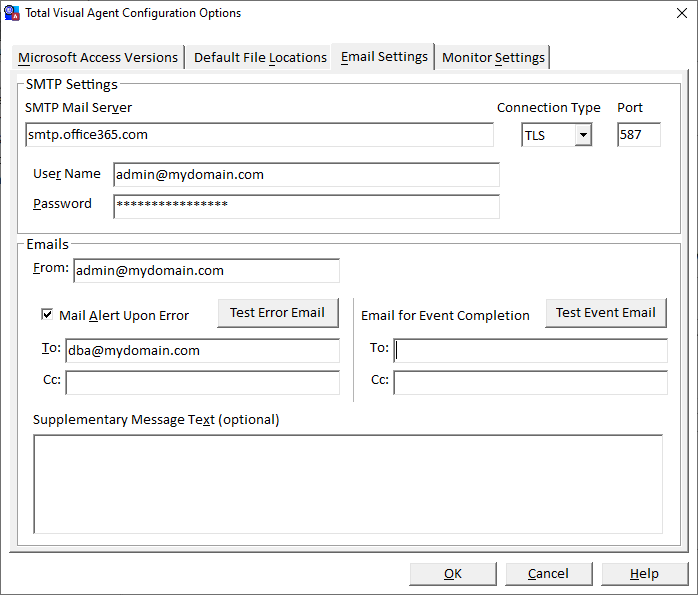Image resolution: width=698 pixels, height=595 pixels.
Task: Click the Cancel button
Action: [x=548, y=574]
